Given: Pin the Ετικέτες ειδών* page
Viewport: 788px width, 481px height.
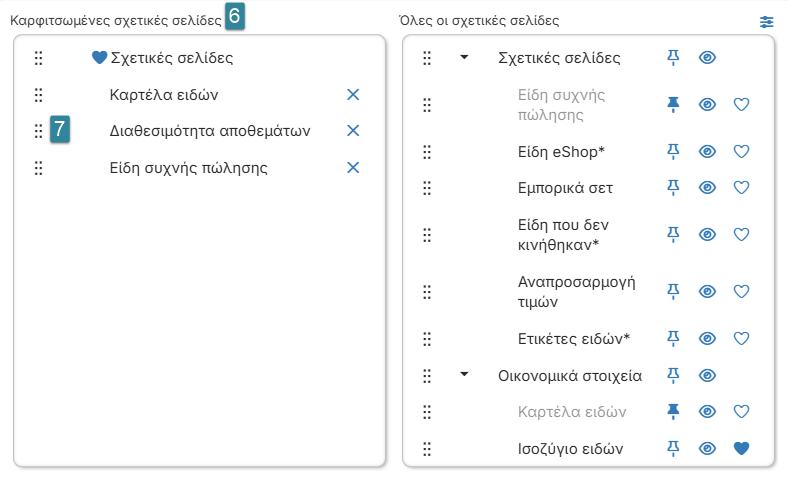Looking at the screenshot, I should [673, 338].
